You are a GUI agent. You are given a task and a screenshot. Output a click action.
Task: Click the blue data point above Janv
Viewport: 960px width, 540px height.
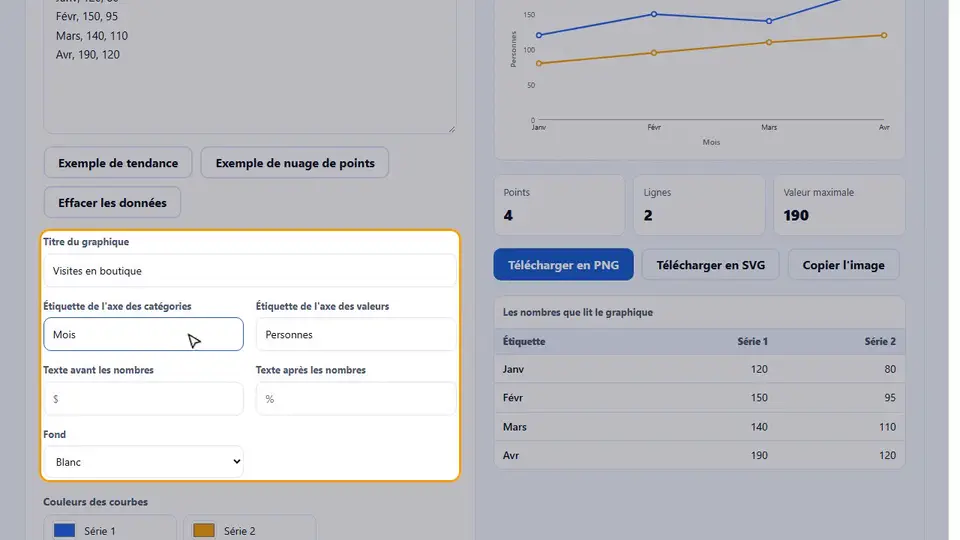pyautogui.click(x=539, y=36)
